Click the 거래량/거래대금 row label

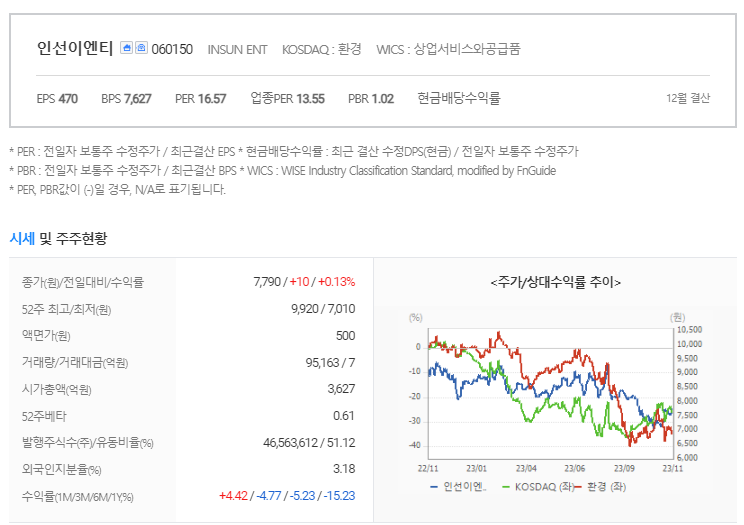[75, 363]
